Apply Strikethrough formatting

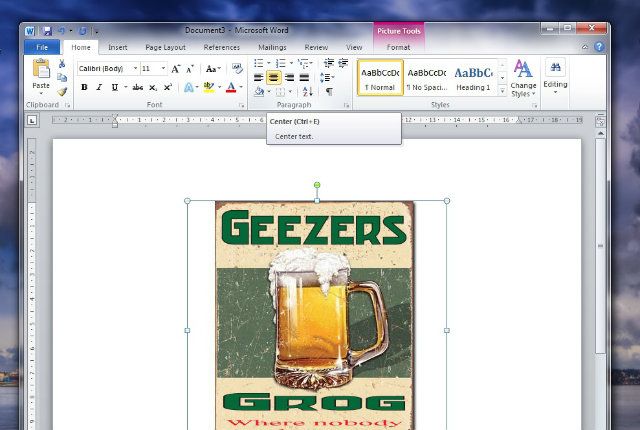click(x=138, y=87)
